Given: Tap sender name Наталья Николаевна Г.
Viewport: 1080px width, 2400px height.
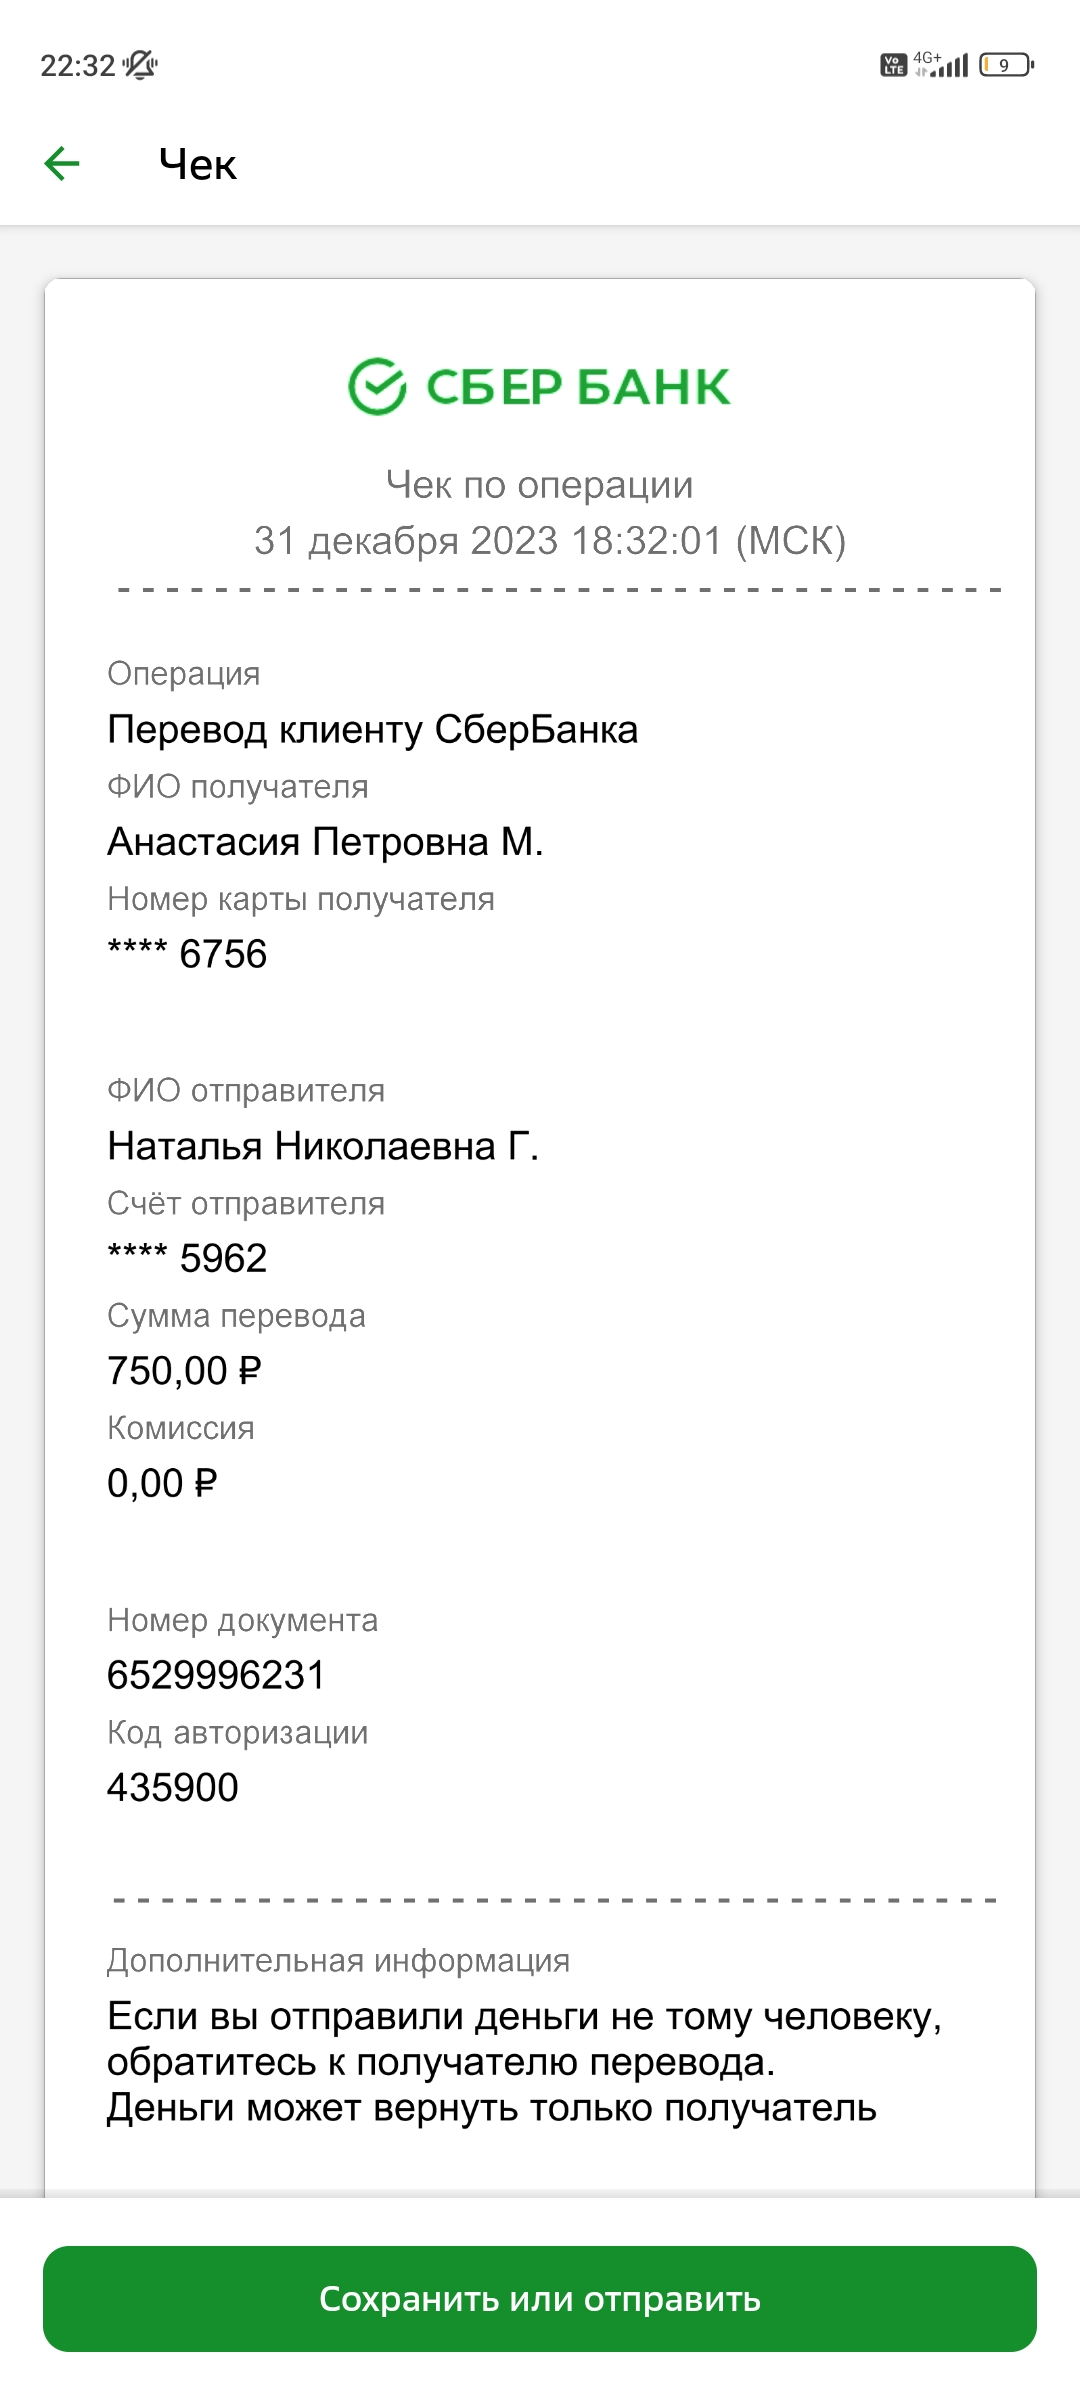Looking at the screenshot, I should point(323,1146).
